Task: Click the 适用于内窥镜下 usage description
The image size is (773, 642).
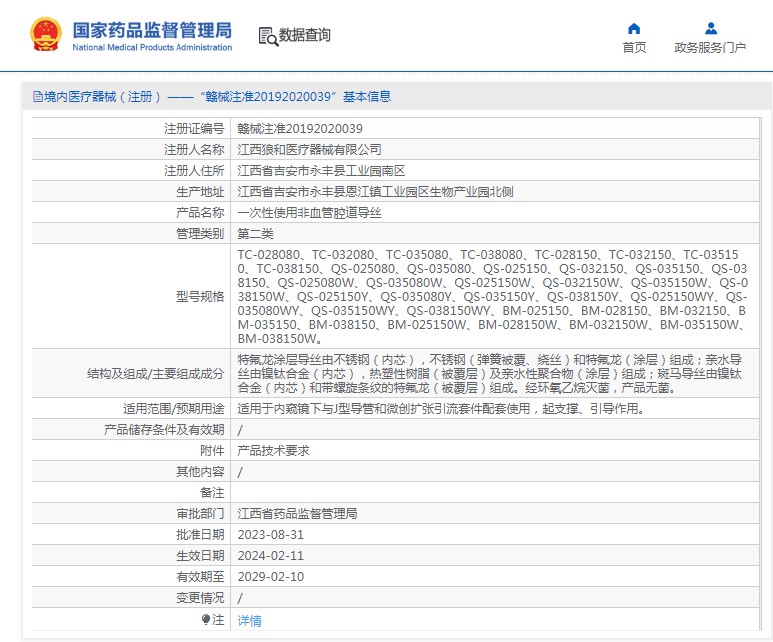Action: point(441,409)
